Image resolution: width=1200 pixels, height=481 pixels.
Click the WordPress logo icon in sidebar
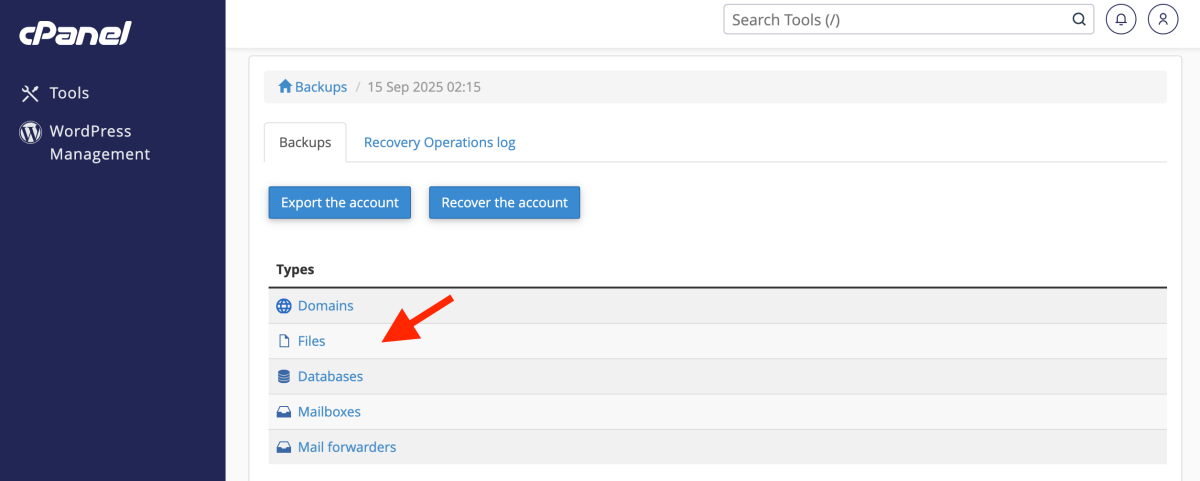(30, 132)
